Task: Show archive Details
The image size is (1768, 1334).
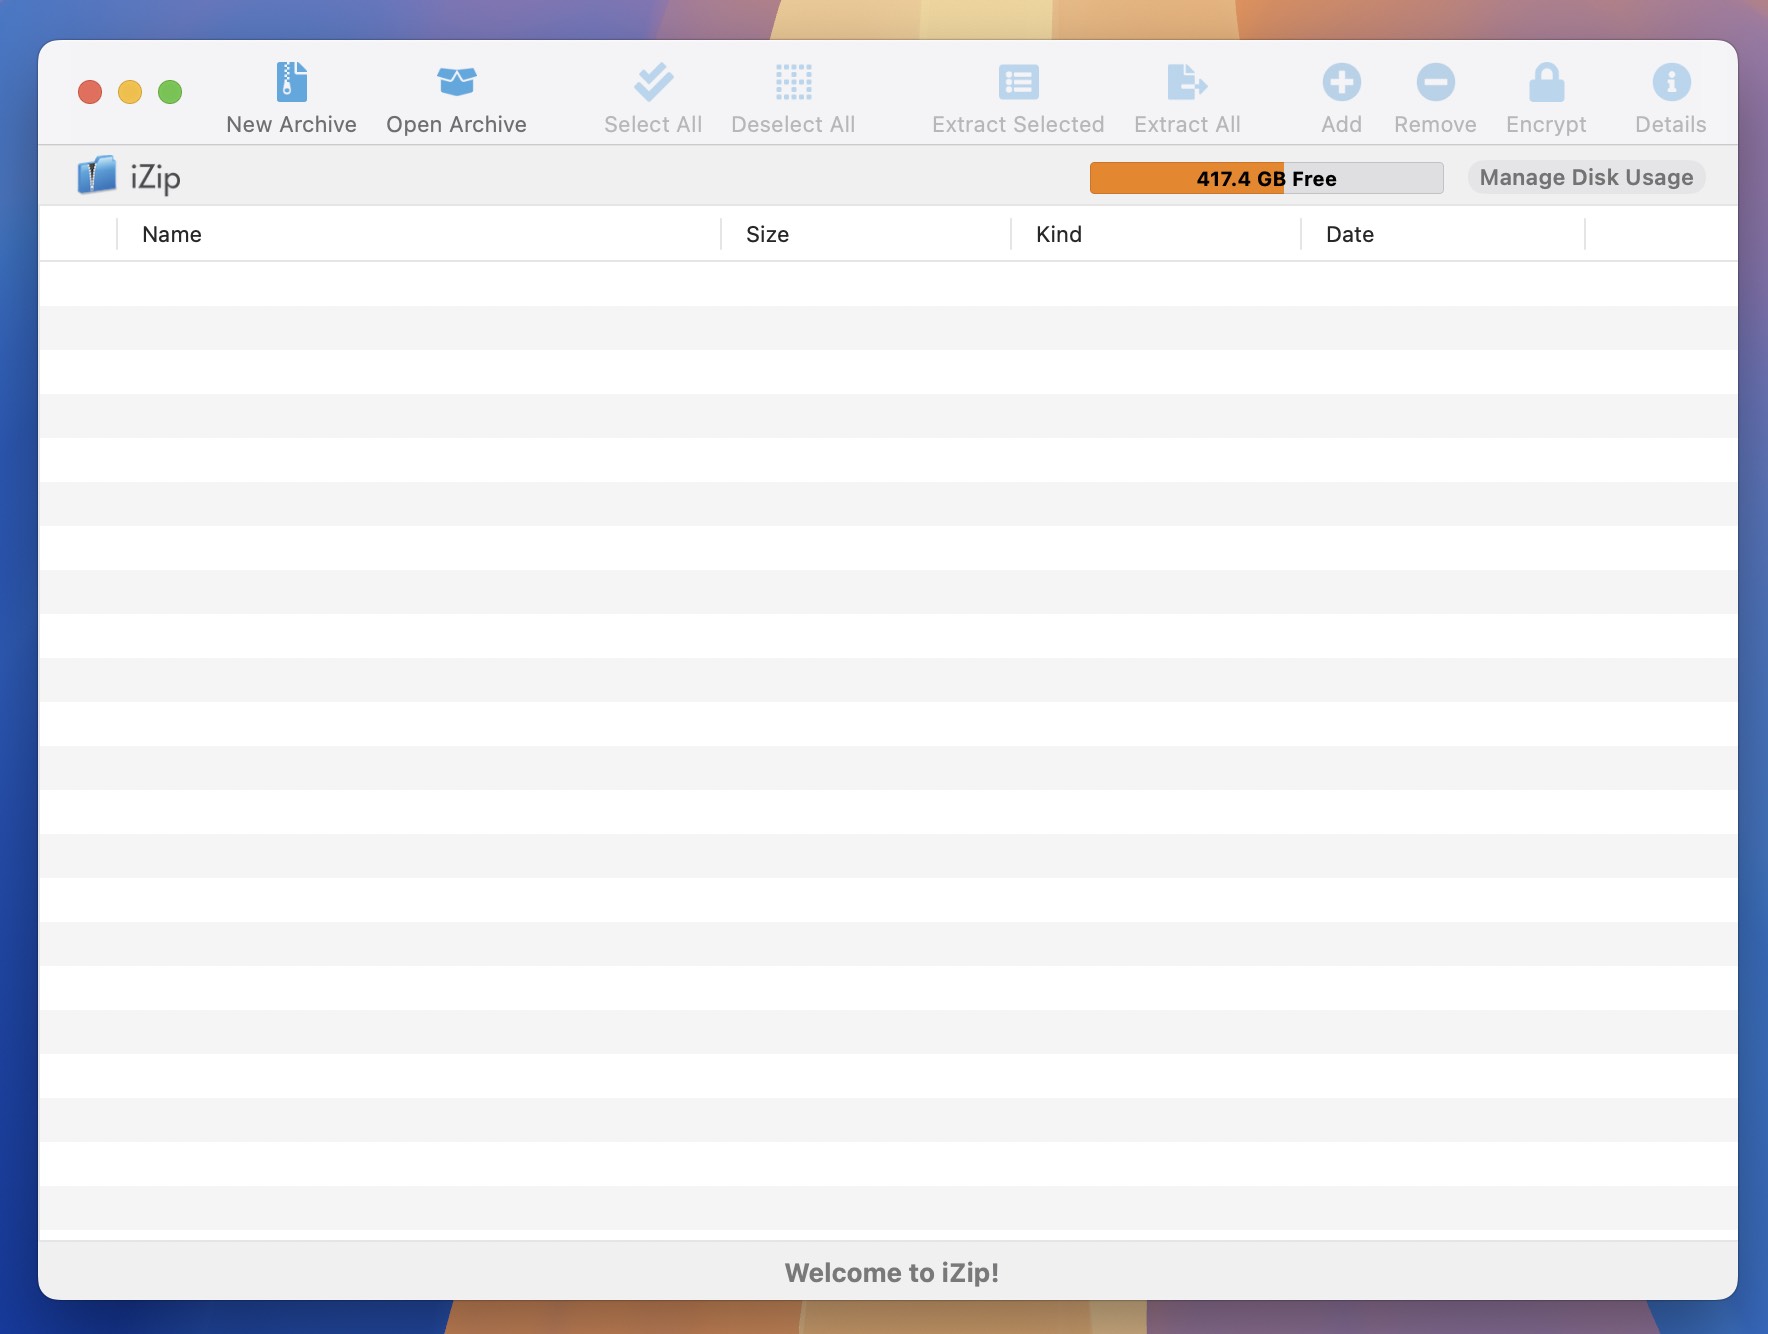Action: point(1668,95)
